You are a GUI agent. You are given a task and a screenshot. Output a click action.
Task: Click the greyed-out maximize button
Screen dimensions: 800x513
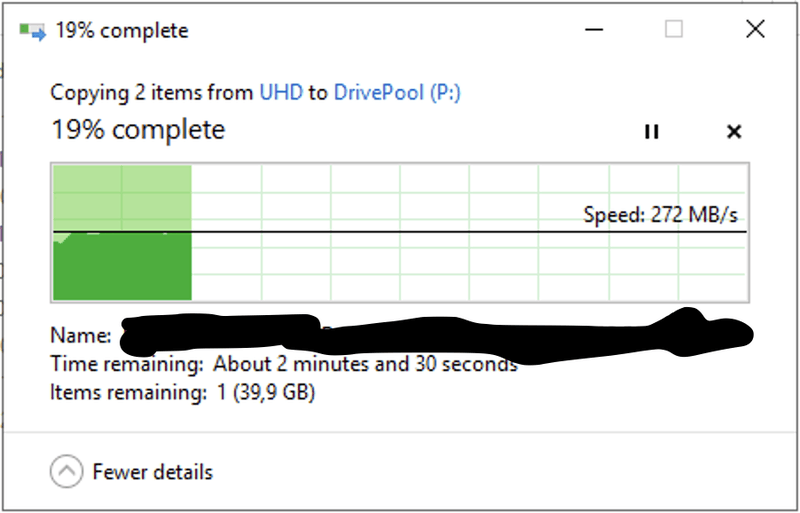pos(673,30)
